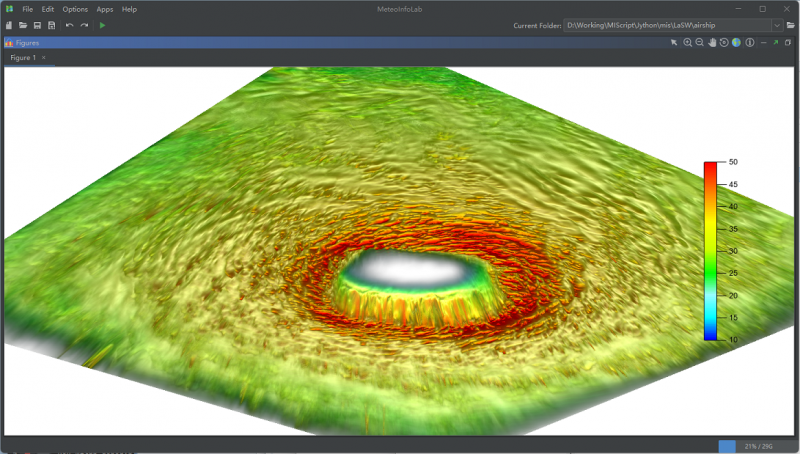Select the arrow pointer tool
Image resolution: width=800 pixels, height=454 pixels.
674,43
